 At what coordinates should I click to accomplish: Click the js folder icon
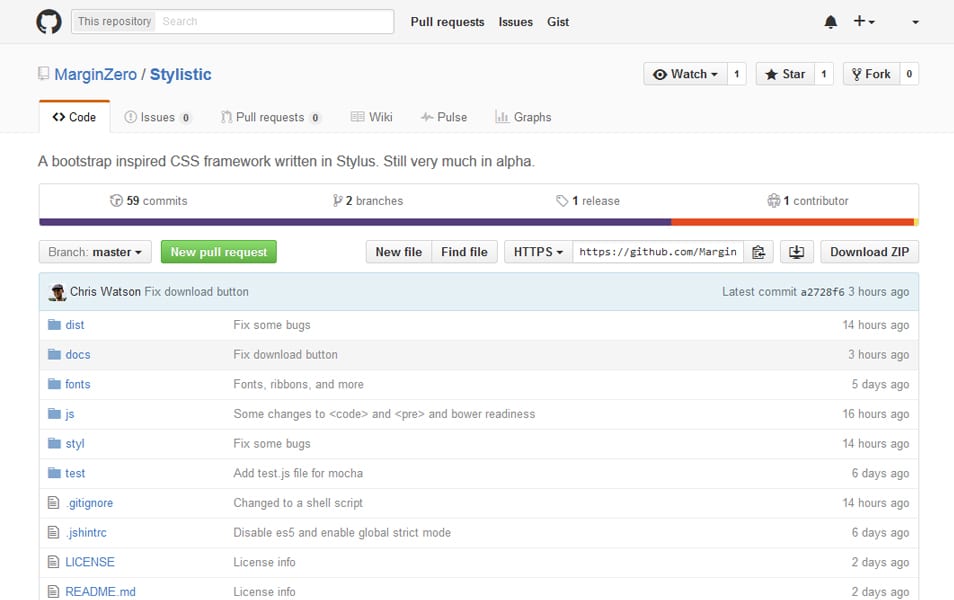tap(54, 414)
